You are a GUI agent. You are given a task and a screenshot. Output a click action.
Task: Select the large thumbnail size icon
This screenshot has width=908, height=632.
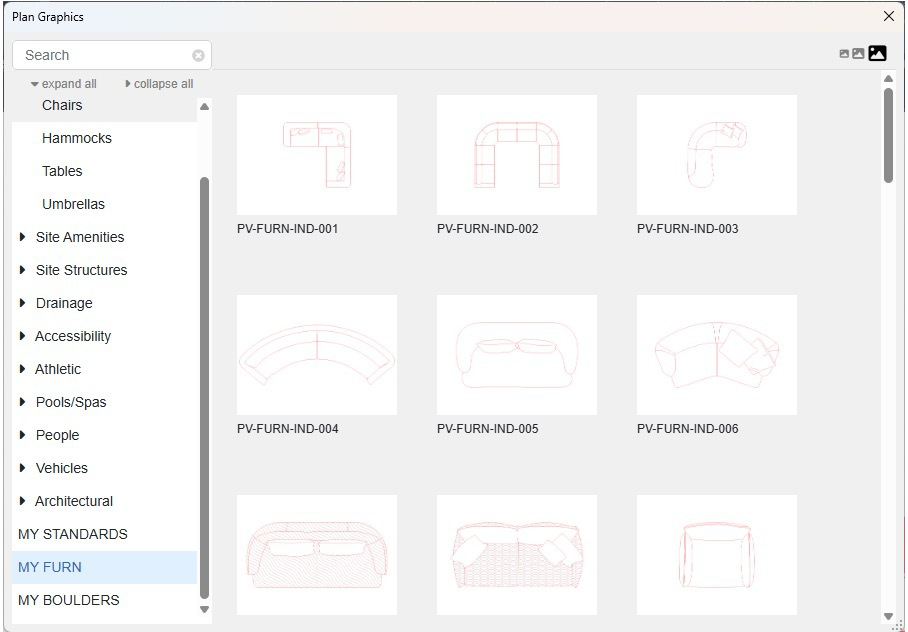[877, 53]
